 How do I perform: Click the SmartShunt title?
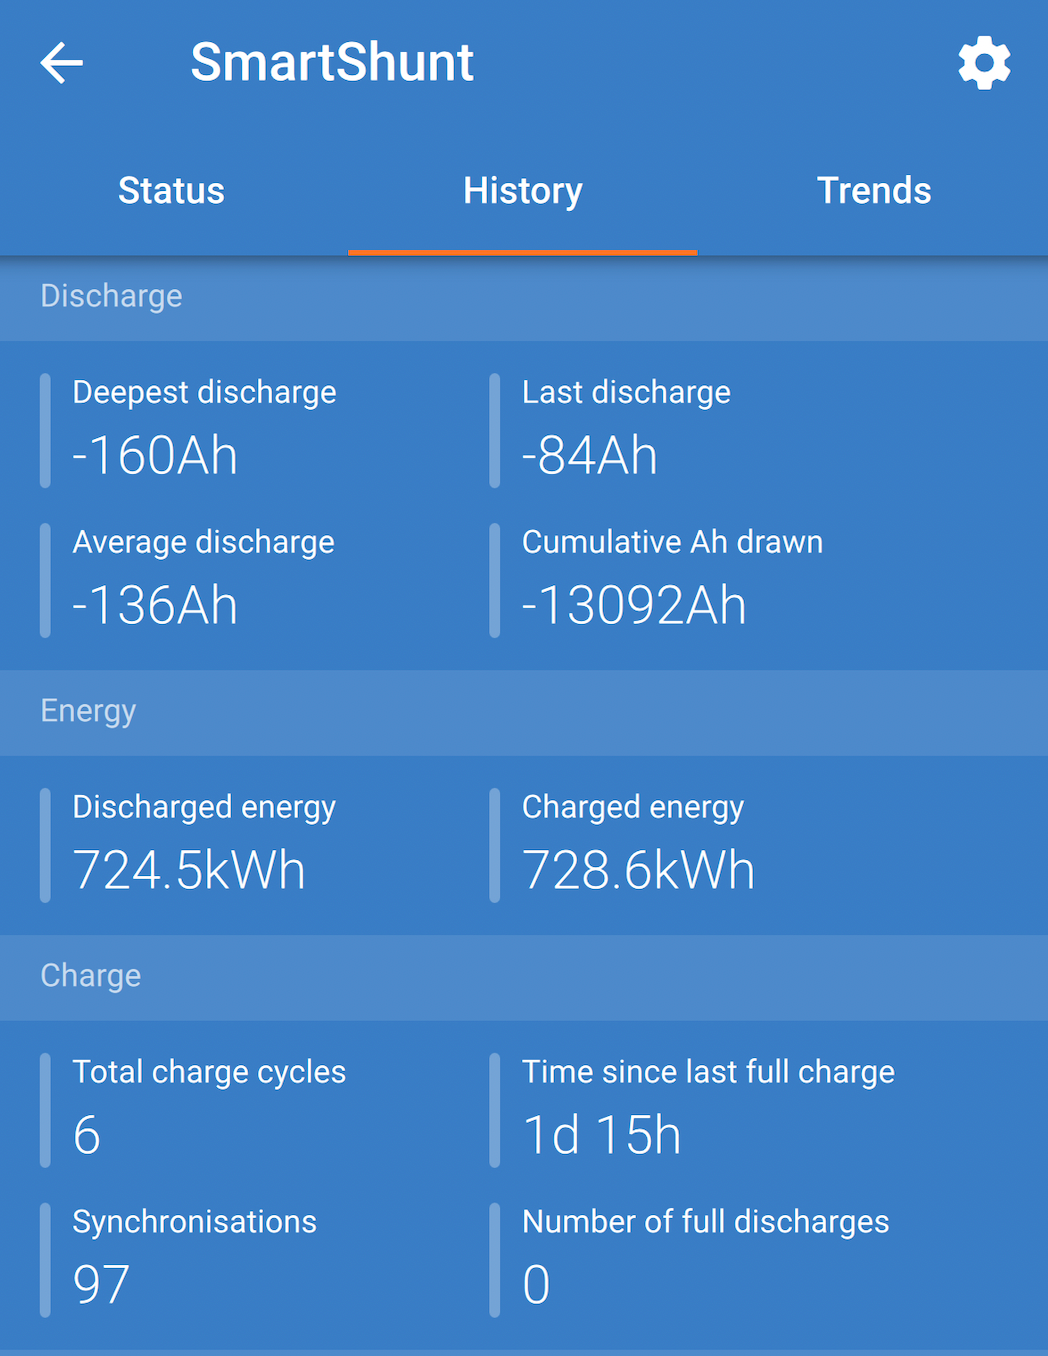coord(332,62)
